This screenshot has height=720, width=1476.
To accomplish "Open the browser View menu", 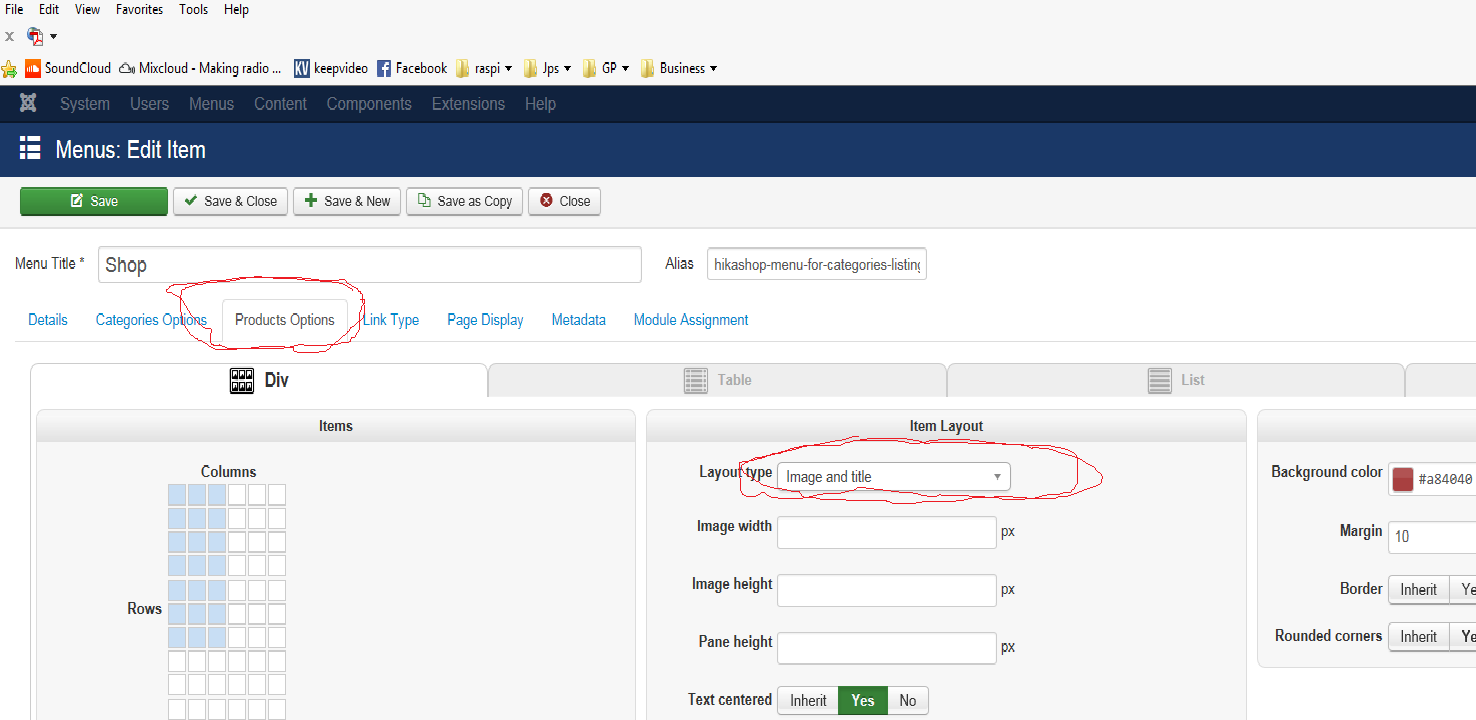I will (x=88, y=9).
